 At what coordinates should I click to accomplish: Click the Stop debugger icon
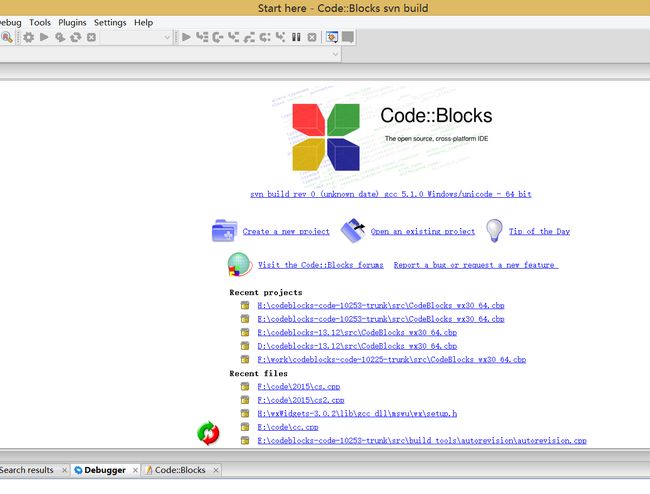[312, 37]
